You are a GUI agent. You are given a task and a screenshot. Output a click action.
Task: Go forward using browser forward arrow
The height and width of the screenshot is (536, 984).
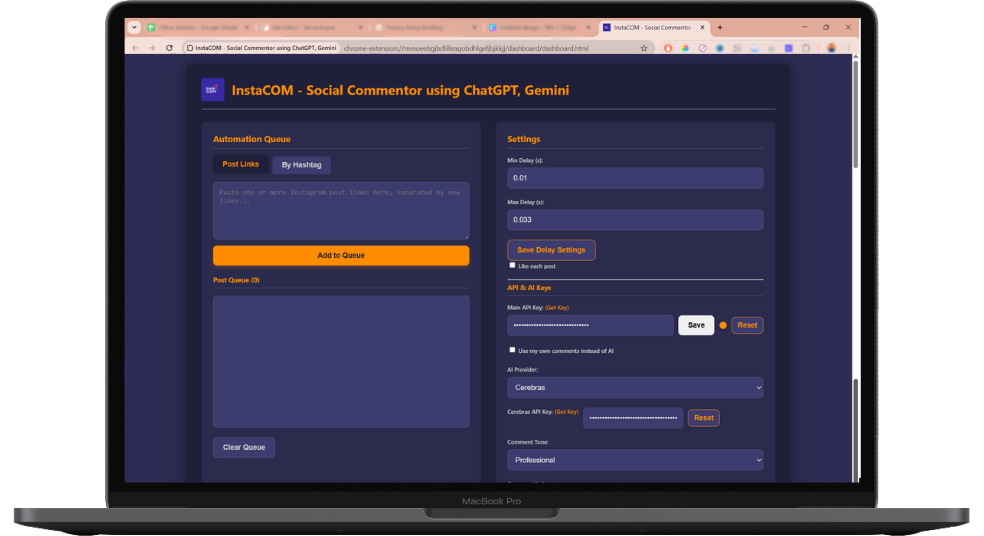coord(152,48)
